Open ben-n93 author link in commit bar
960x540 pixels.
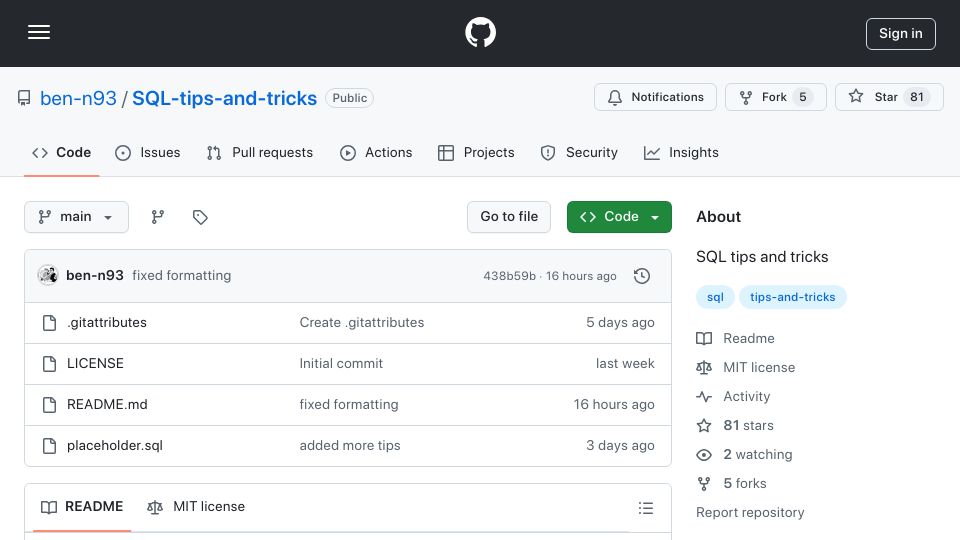coord(95,276)
